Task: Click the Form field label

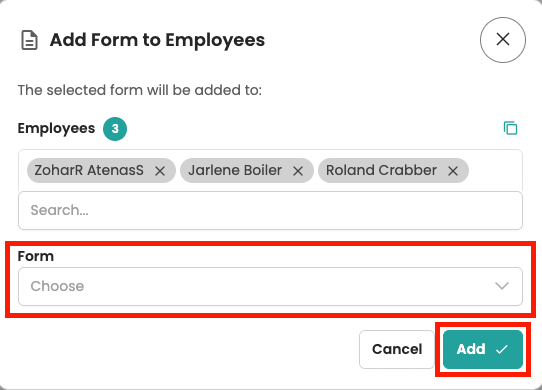Action: 36,256
